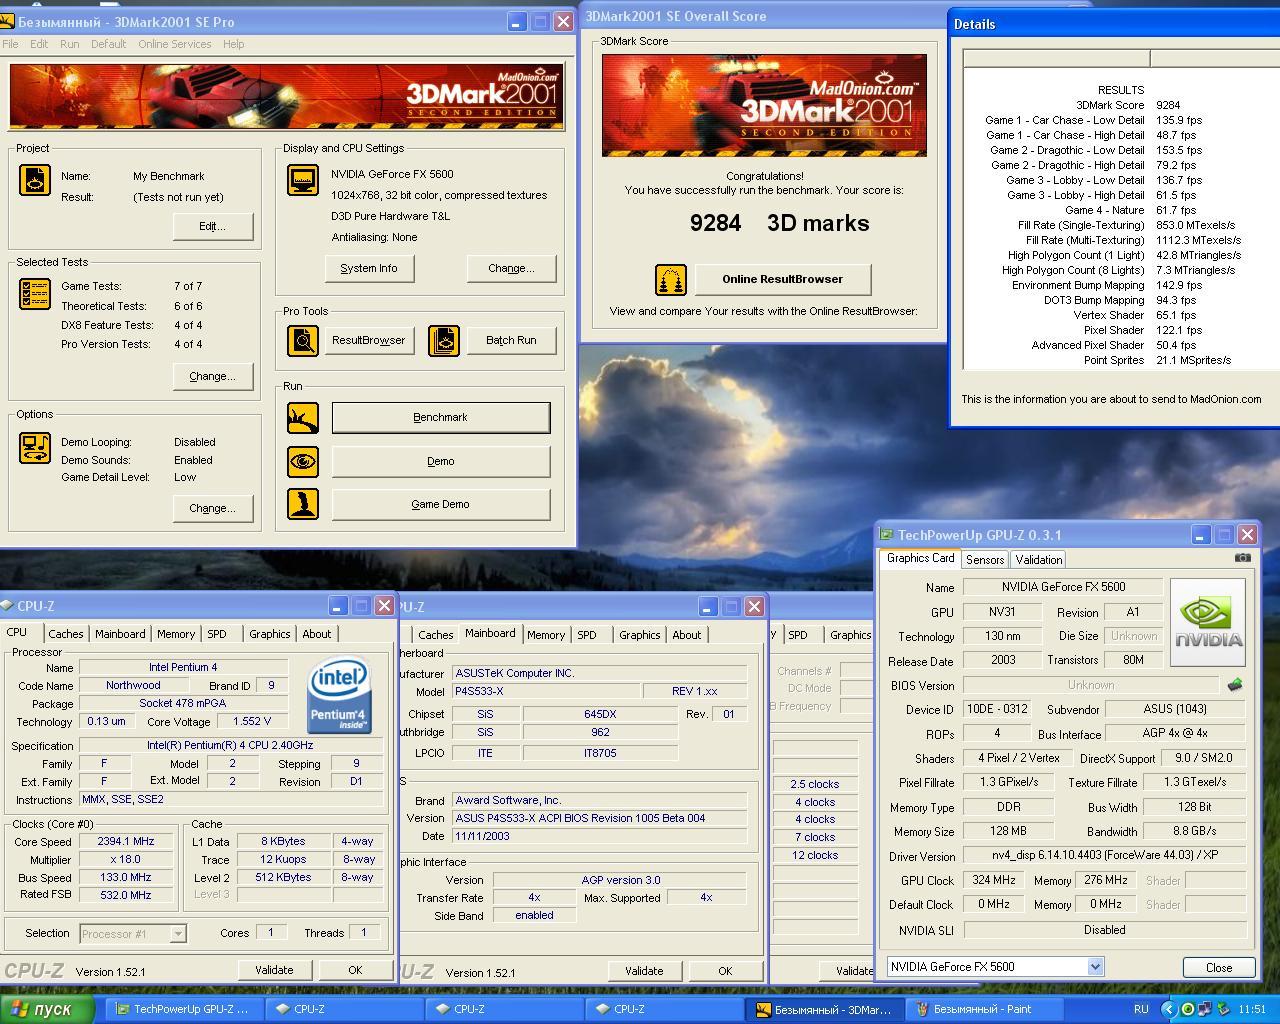Start the Benchmark button
Image resolution: width=1280 pixels, height=1024 pixels.
[441, 418]
